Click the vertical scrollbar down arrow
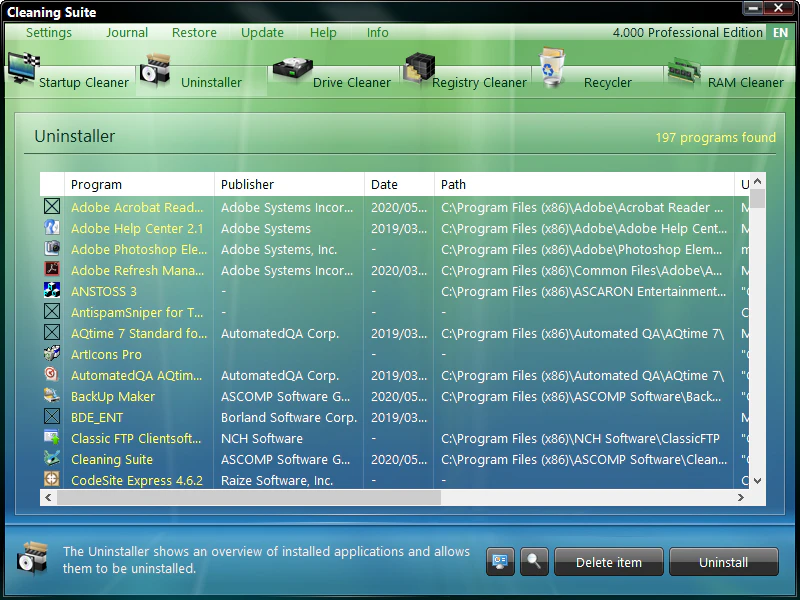Image resolution: width=800 pixels, height=600 pixels. pyautogui.click(x=757, y=480)
